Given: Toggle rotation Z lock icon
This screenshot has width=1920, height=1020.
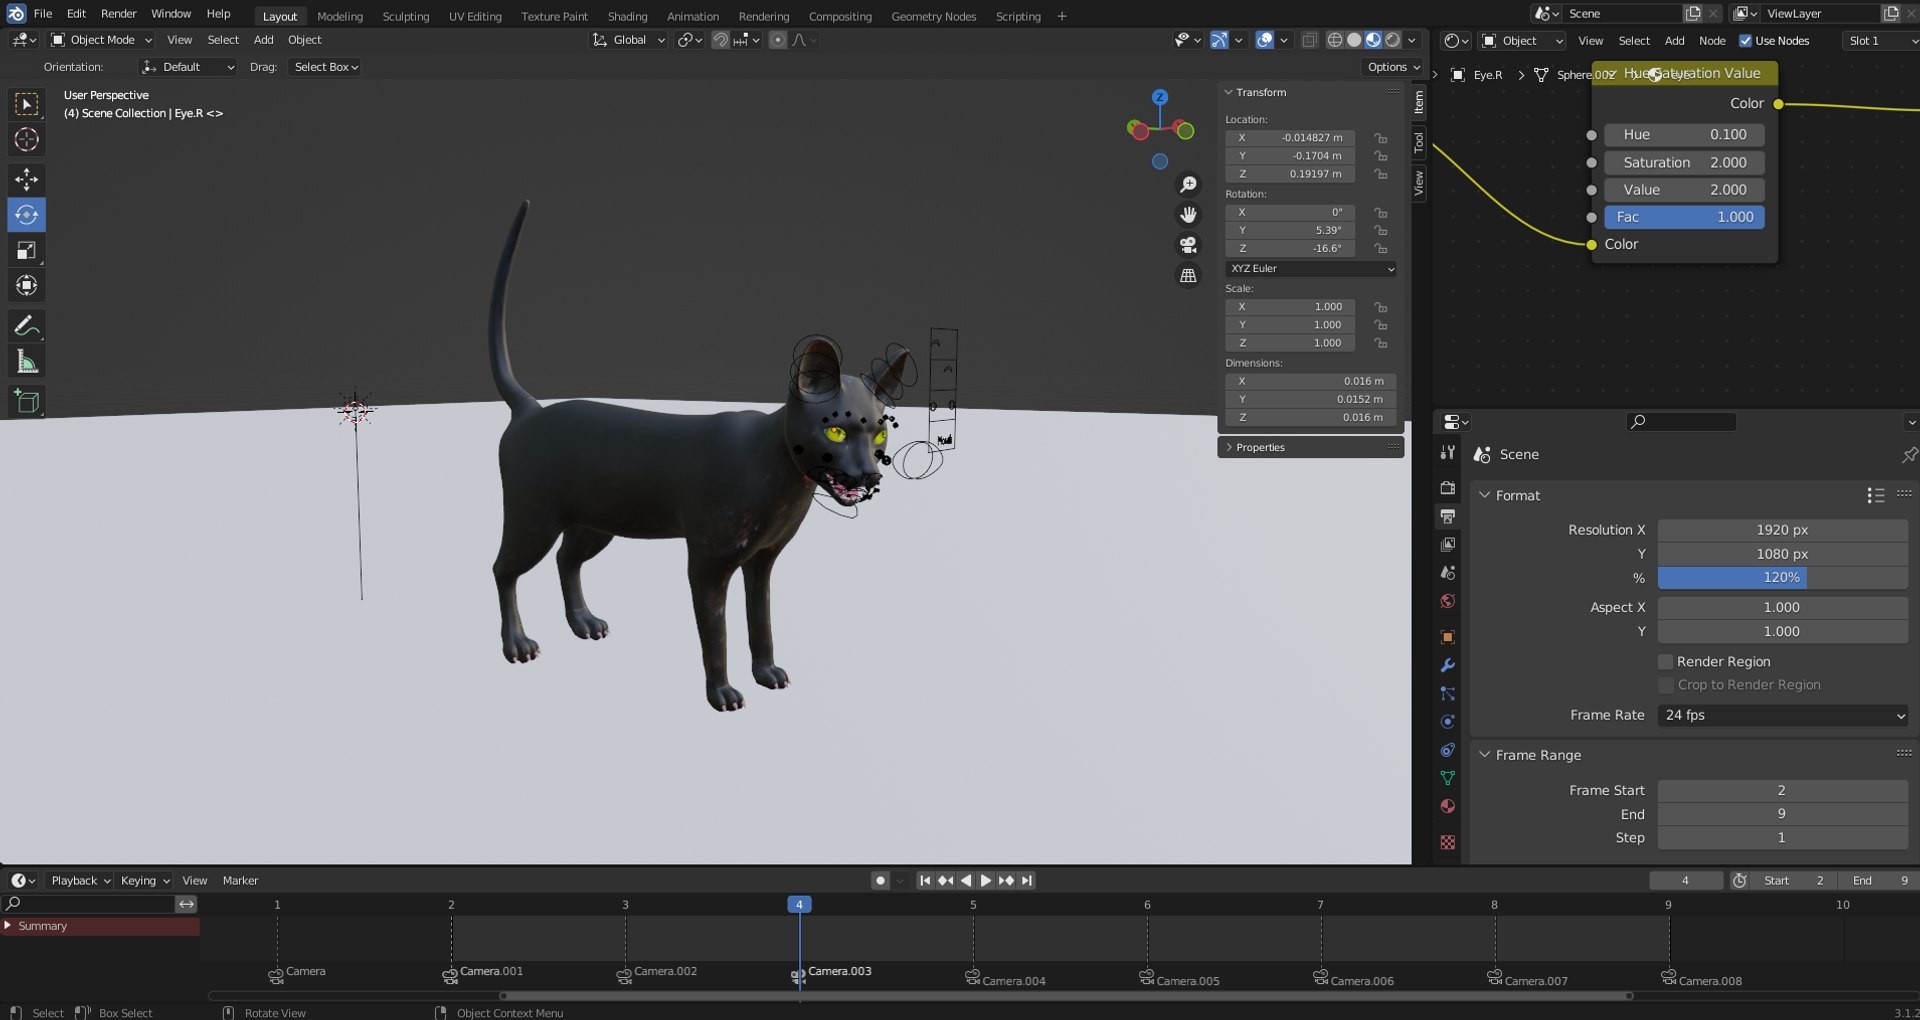Looking at the screenshot, I should tap(1380, 248).
